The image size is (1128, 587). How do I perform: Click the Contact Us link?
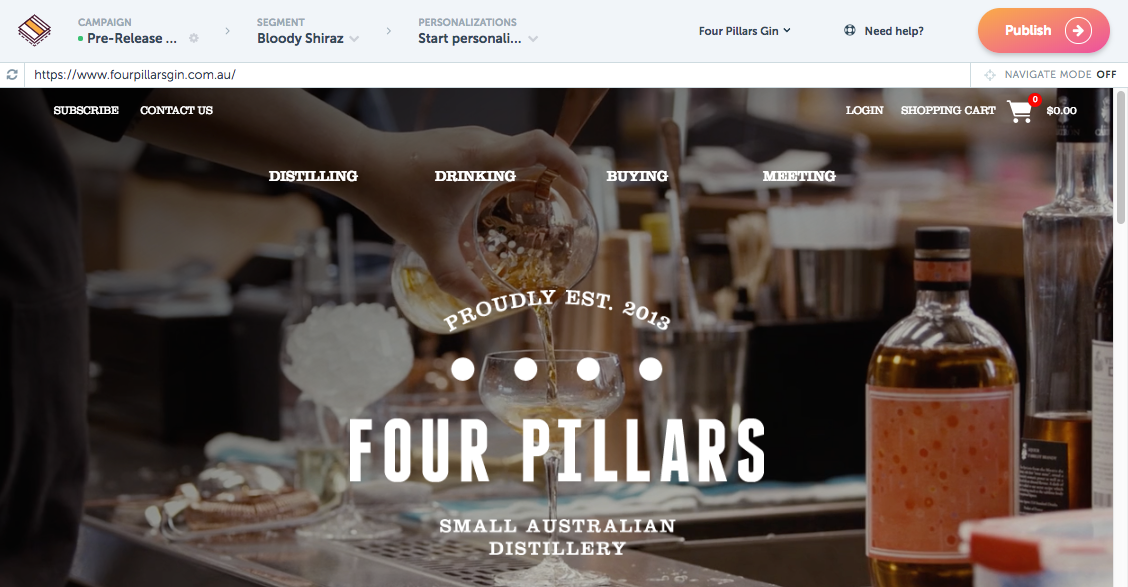(x=176, y=110)
